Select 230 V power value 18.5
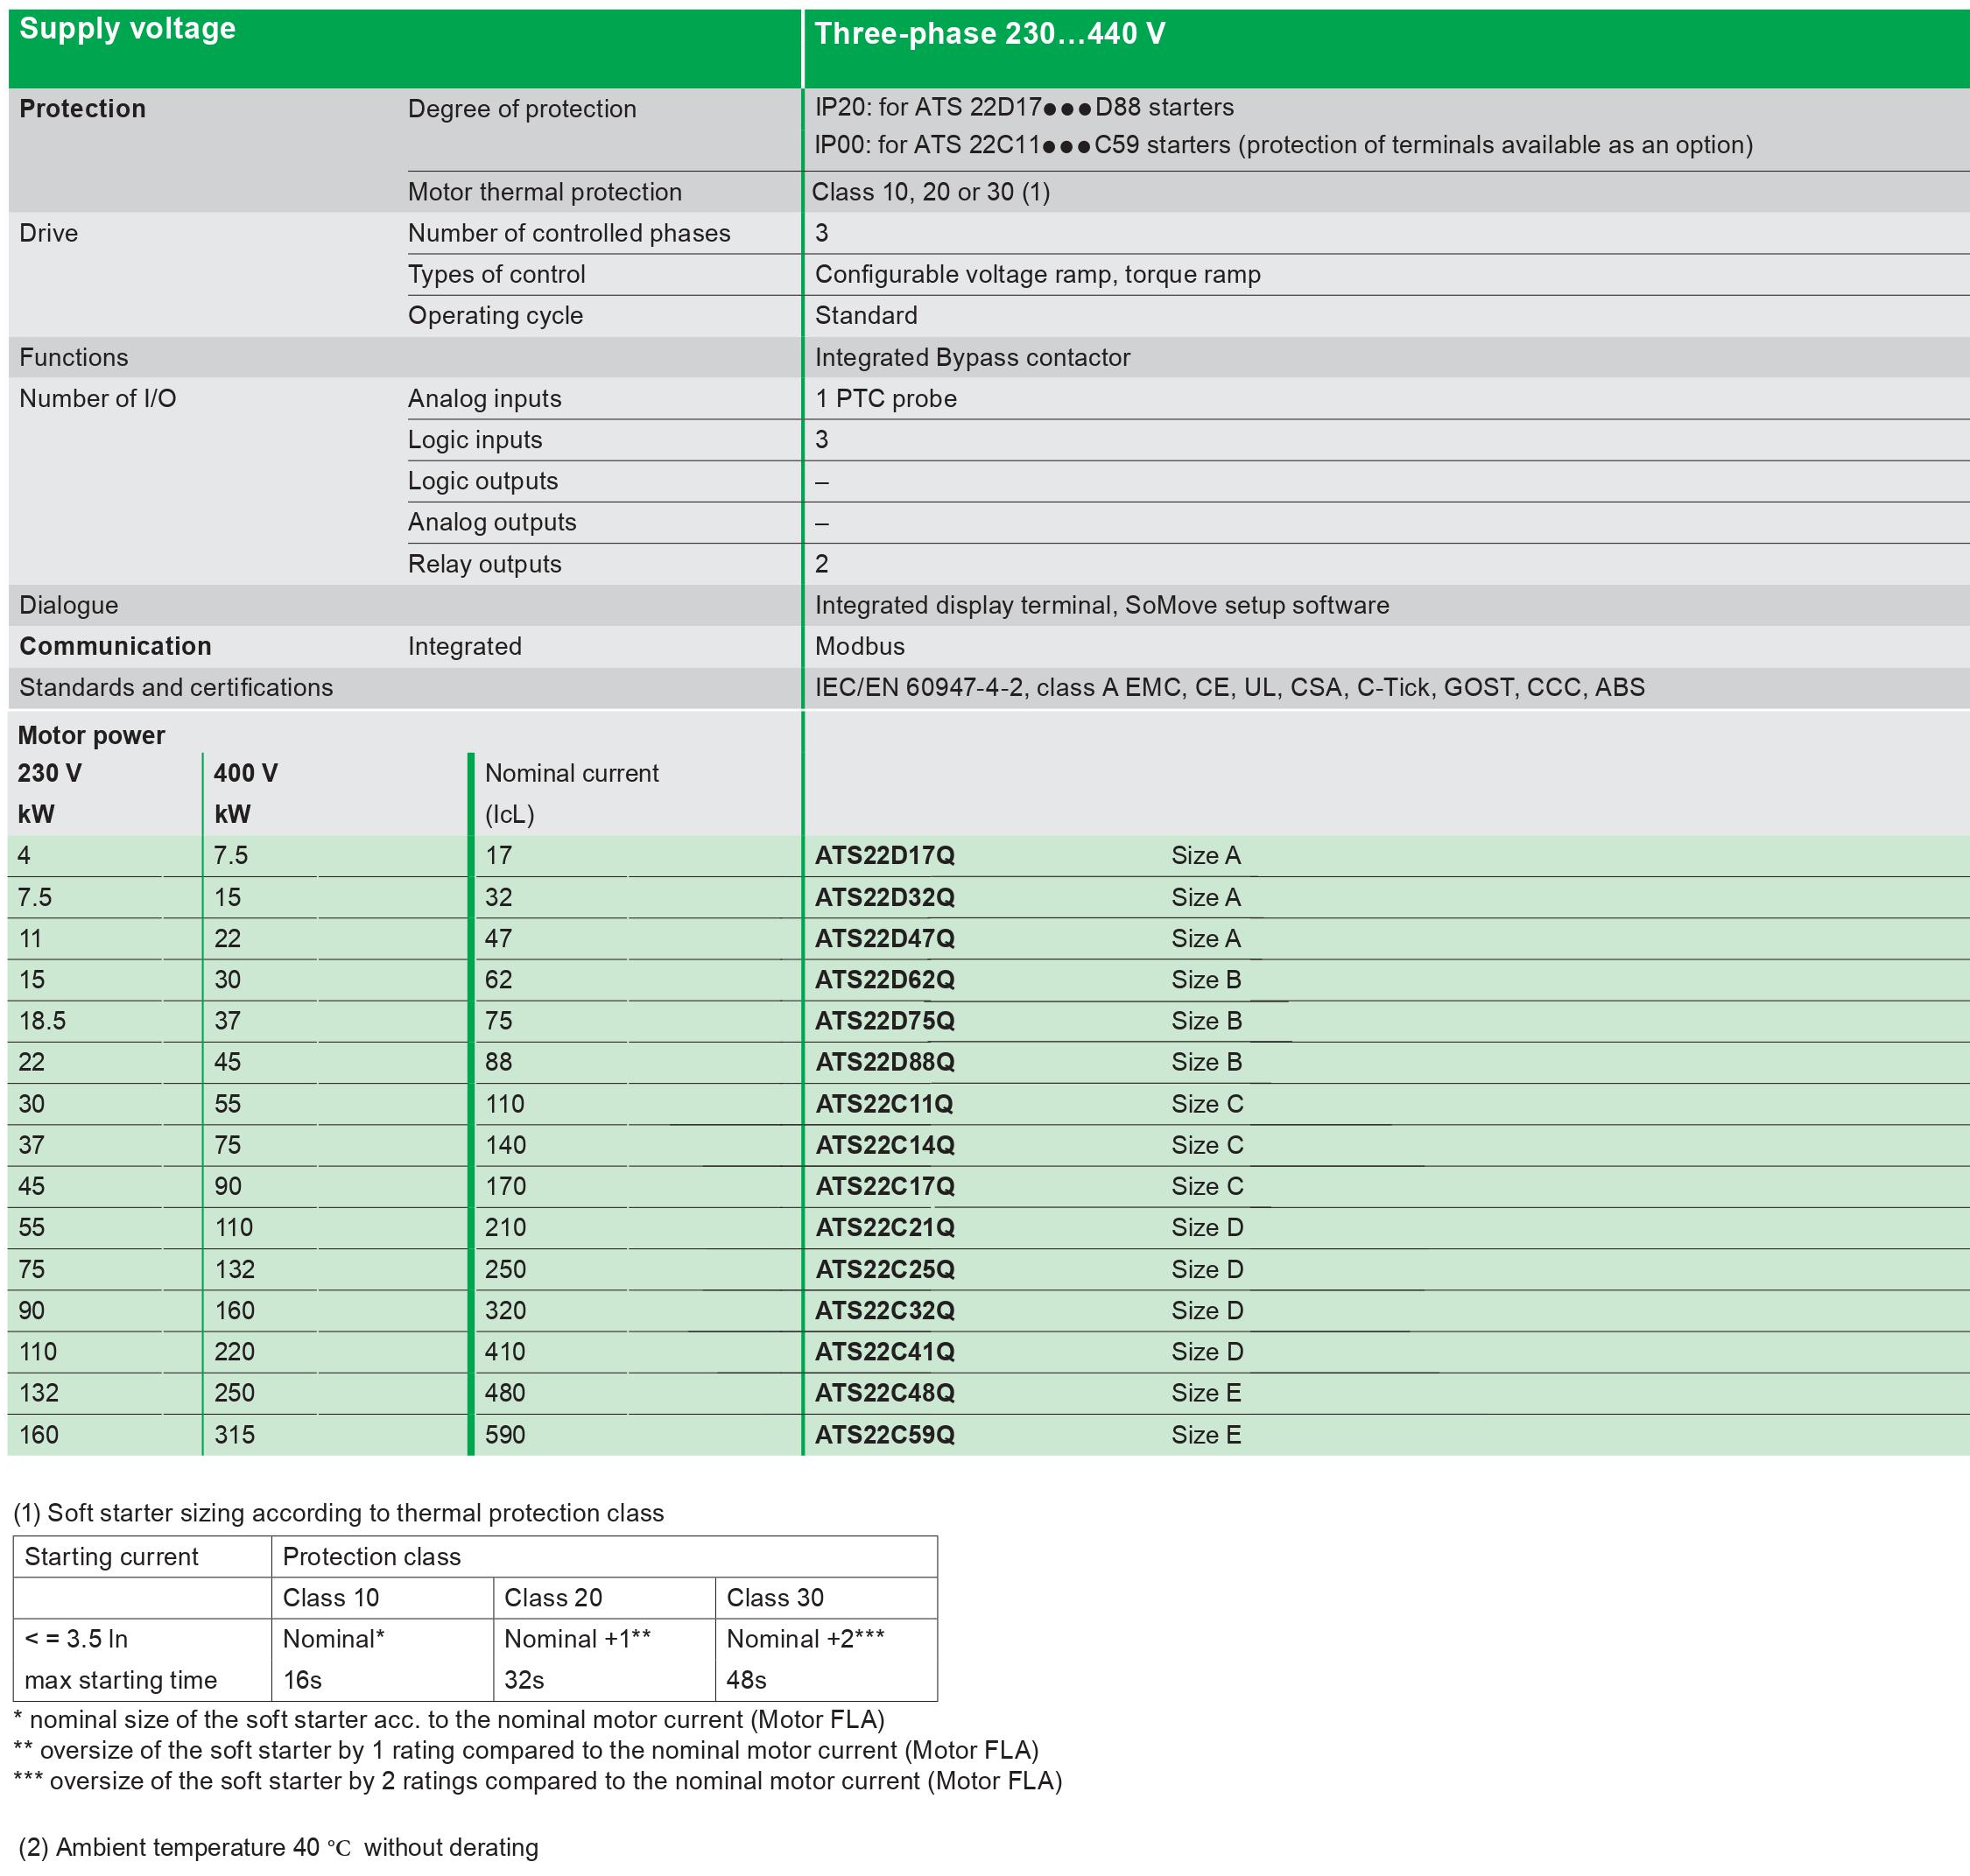The width and height of the screenshot is (1970, 1876). pos(42,1021)
